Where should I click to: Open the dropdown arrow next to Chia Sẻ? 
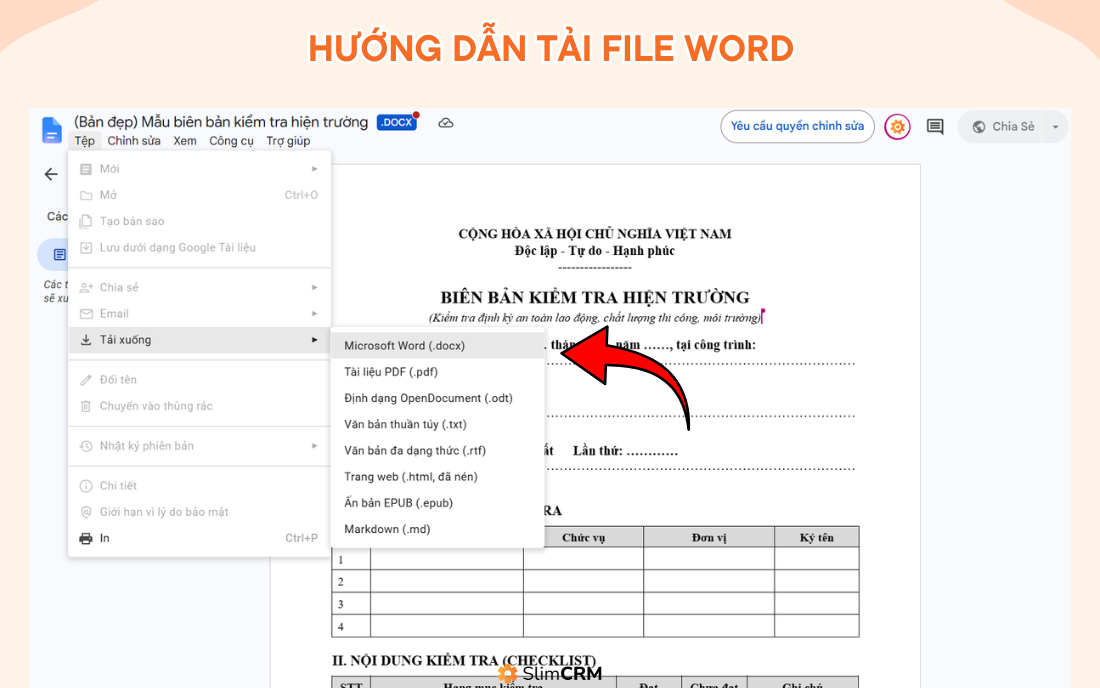point(1055,127)
